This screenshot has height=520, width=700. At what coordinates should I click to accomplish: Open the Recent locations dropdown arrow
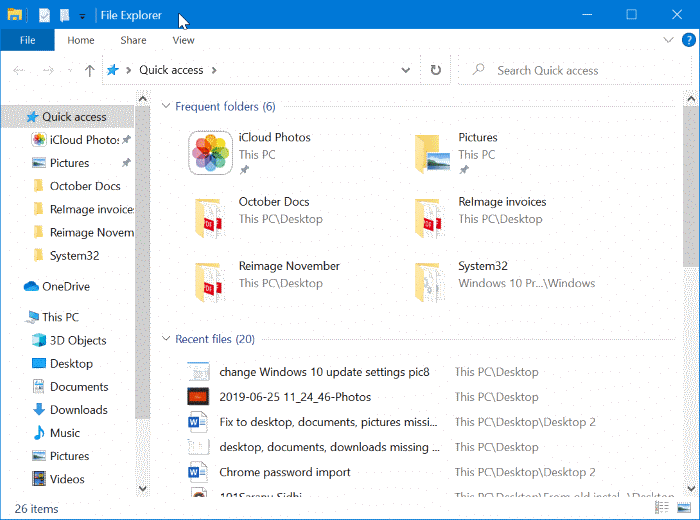tap(70, 71)
